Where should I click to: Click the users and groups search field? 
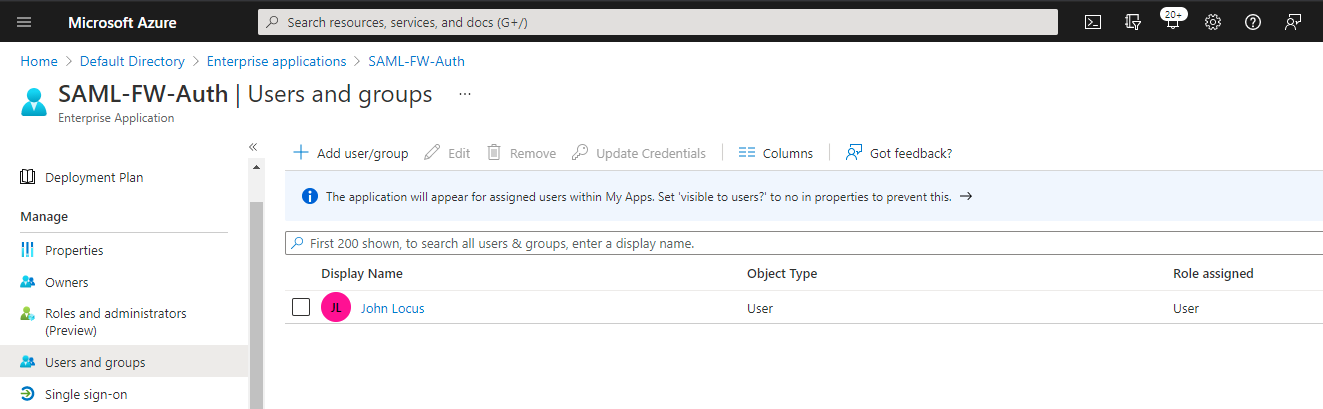(x=800, y=243)
